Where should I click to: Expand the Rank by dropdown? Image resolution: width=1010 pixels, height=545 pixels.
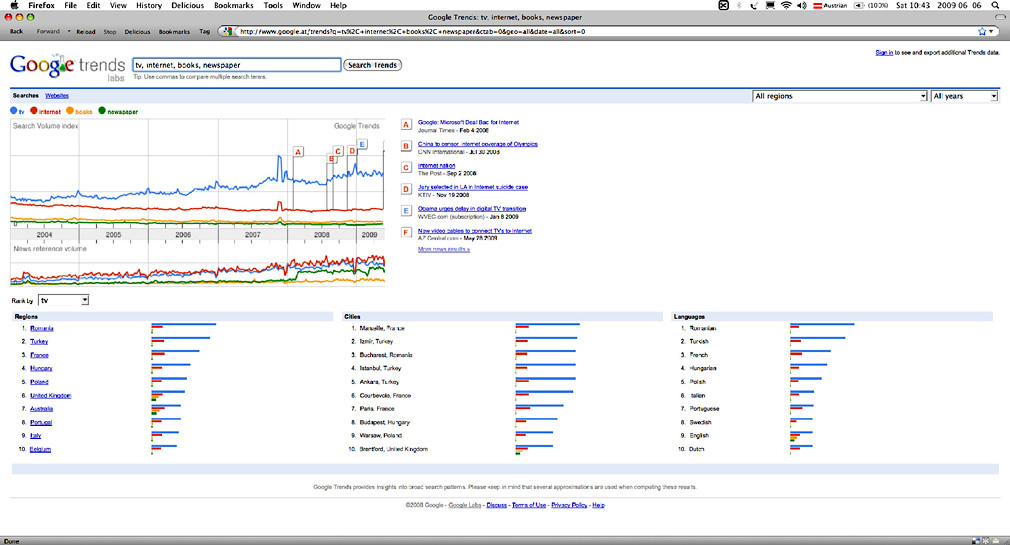click(x=64, y=300)
